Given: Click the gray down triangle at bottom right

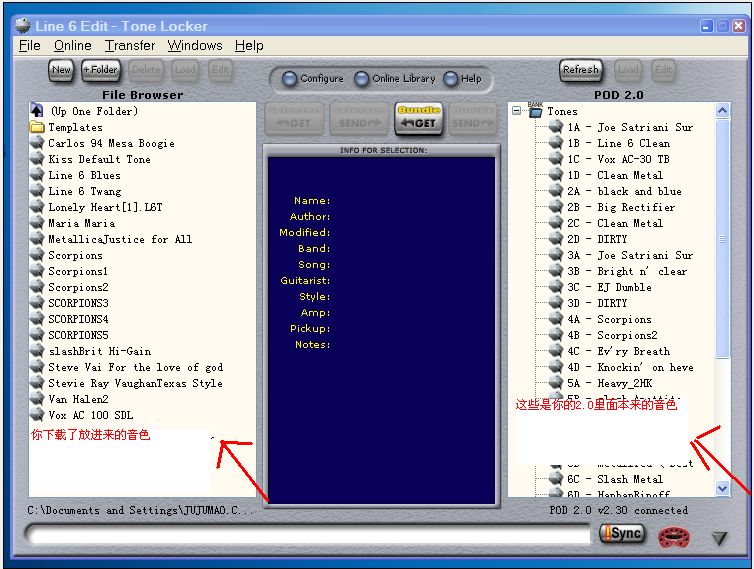Looking at the screenshot, I should click(719, 538).
